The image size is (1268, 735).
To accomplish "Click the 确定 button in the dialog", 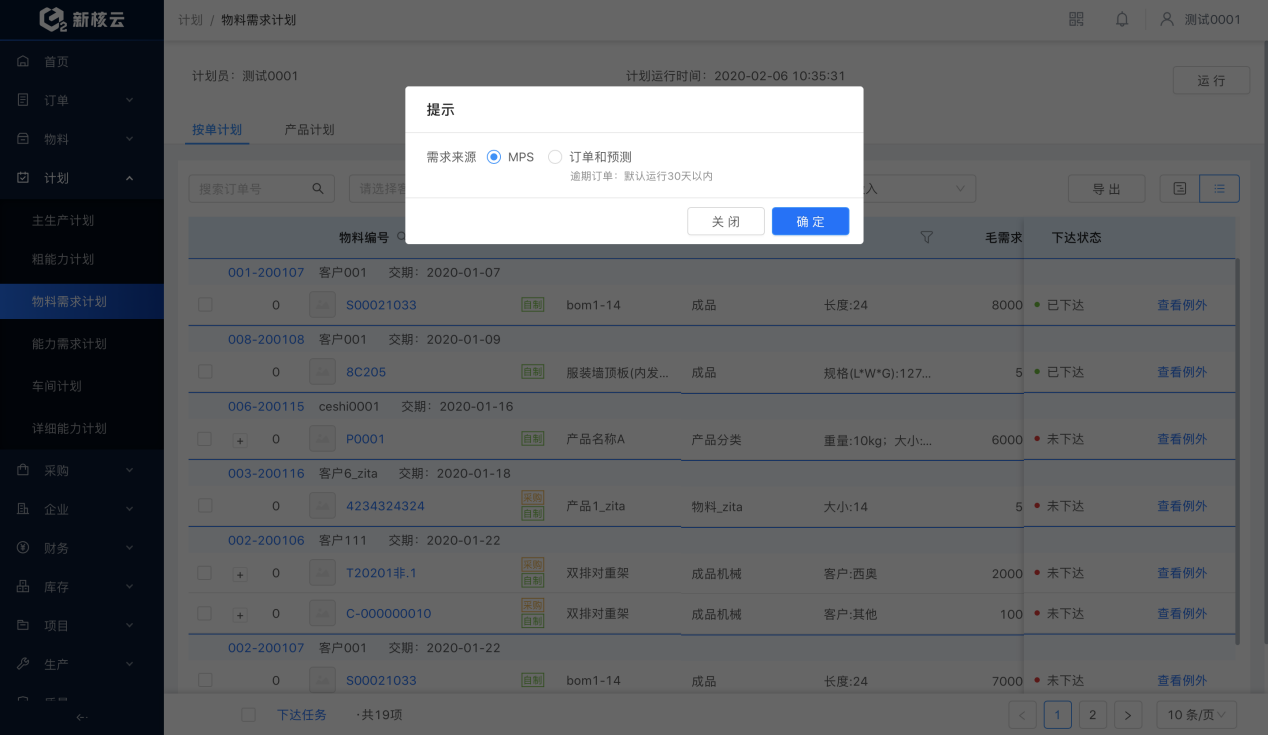I will coord(810,222).
